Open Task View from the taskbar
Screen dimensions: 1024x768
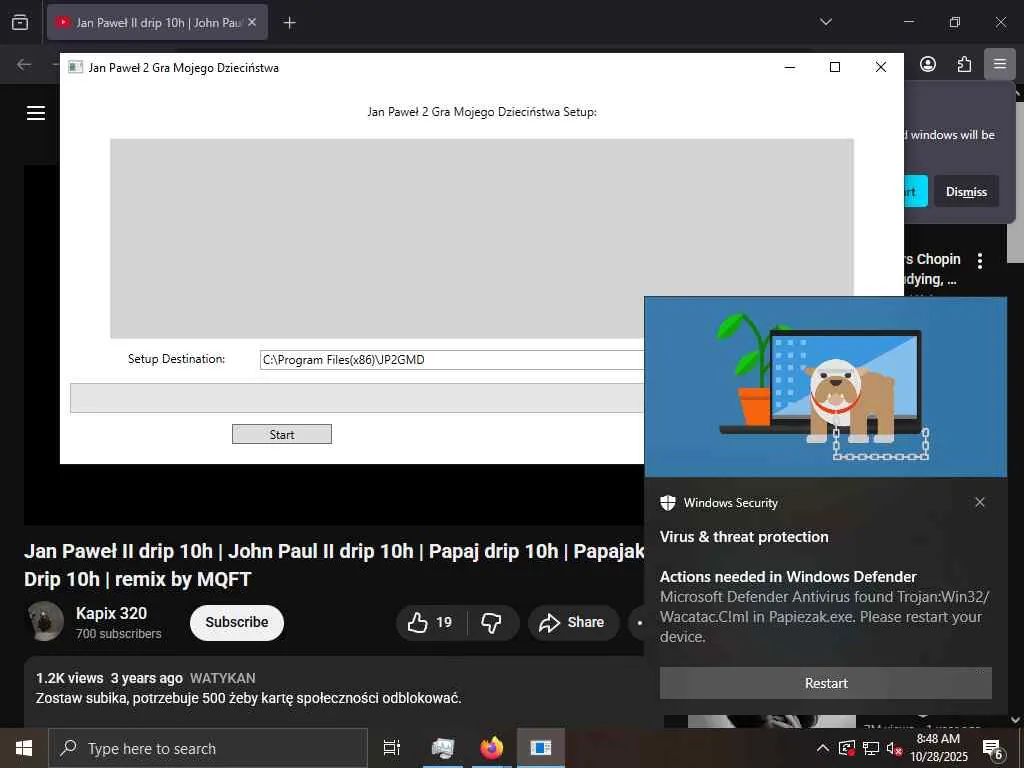(391, 748)
